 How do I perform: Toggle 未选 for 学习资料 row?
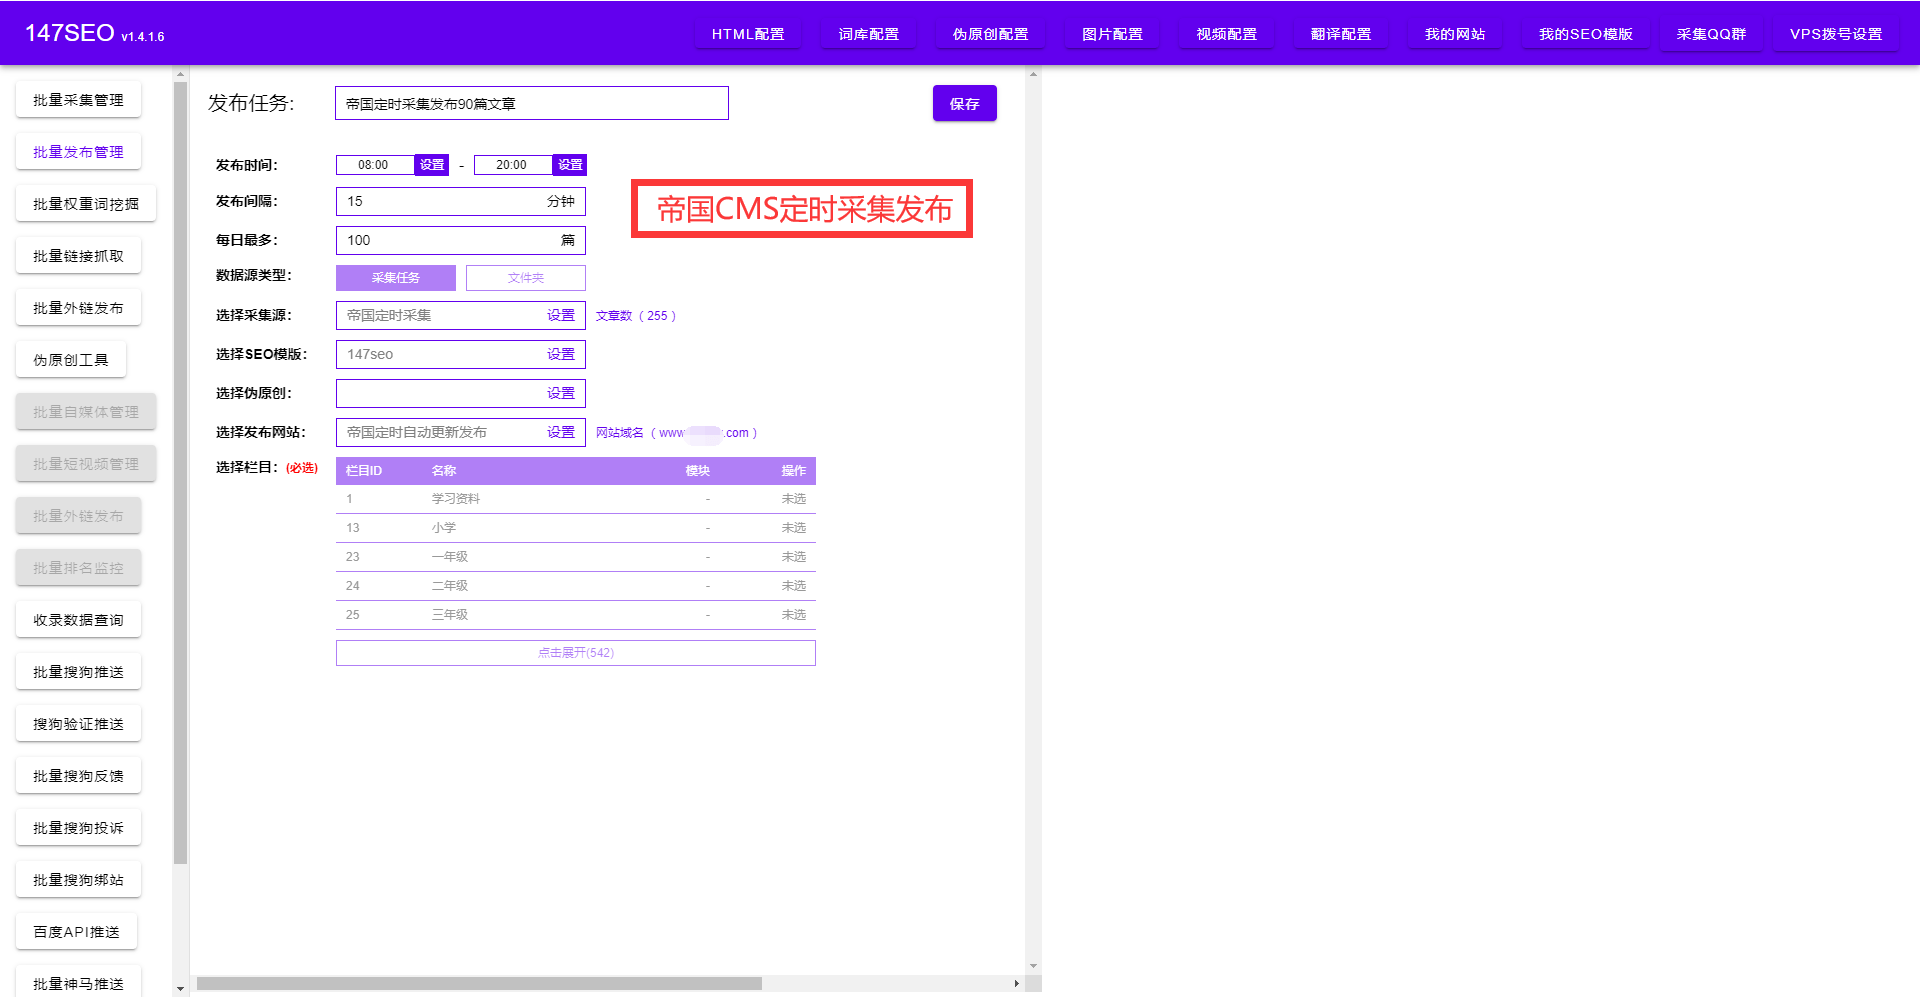click(x=794, y=499)
